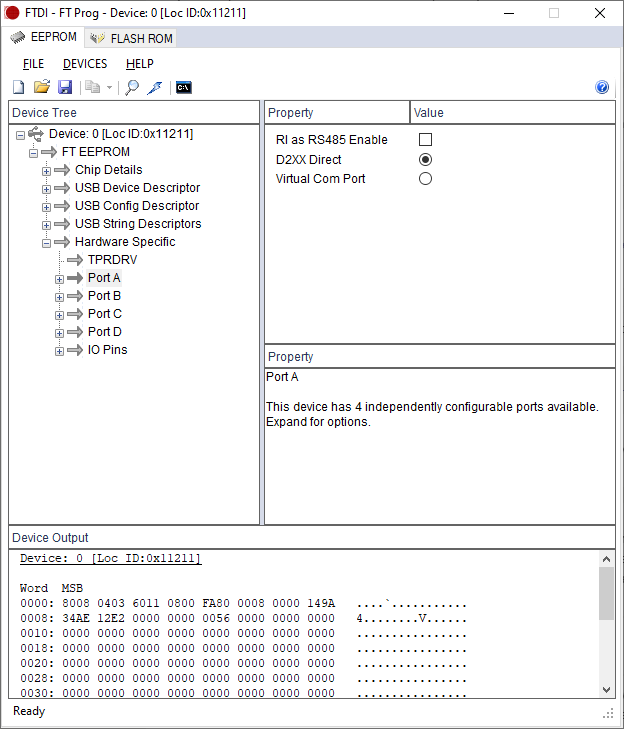Click the New template toolbar icon
The height and width of the screenshot is (729, 624).
point(18,88)
